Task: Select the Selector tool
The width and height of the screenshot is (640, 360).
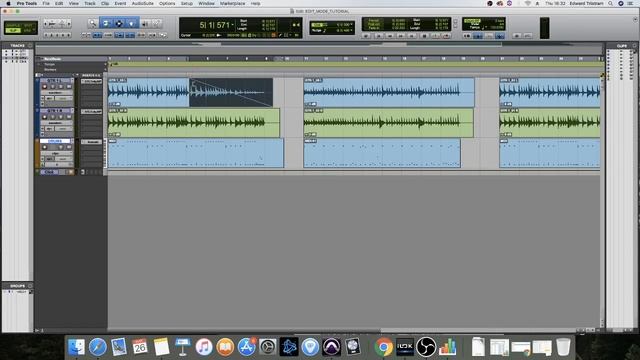Action: [119, 24]
